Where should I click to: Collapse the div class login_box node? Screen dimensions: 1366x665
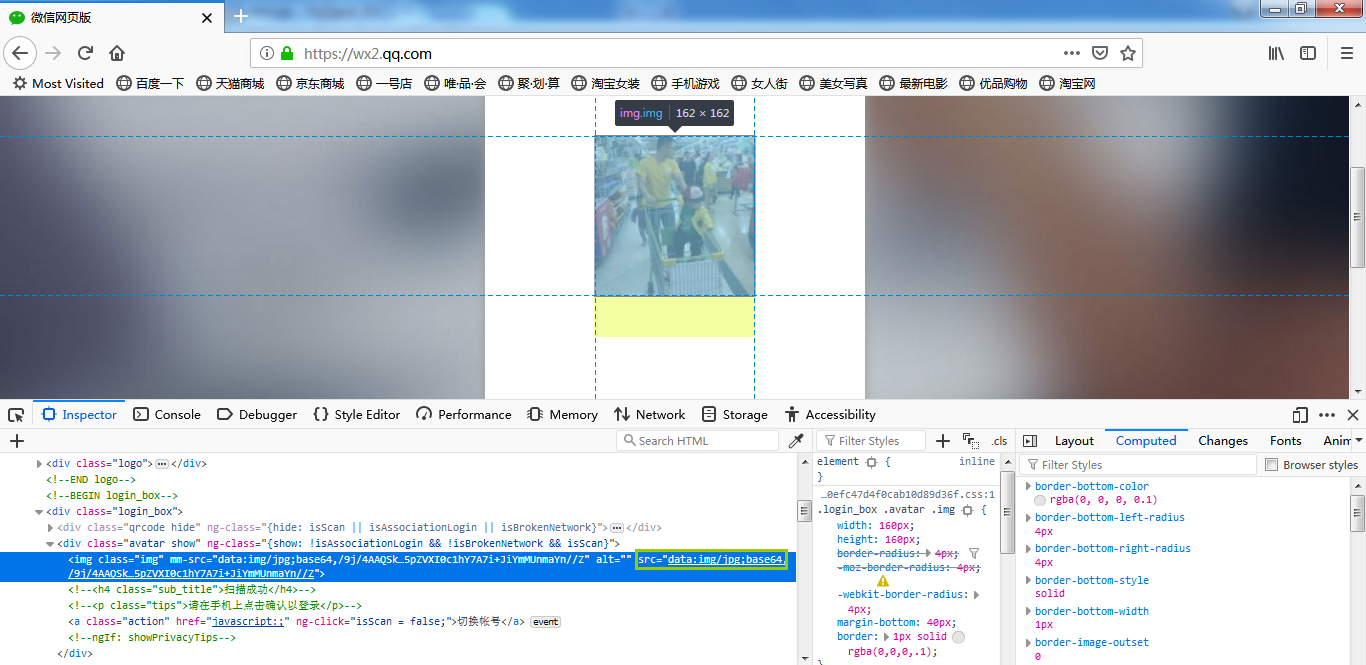pos(40,511)
